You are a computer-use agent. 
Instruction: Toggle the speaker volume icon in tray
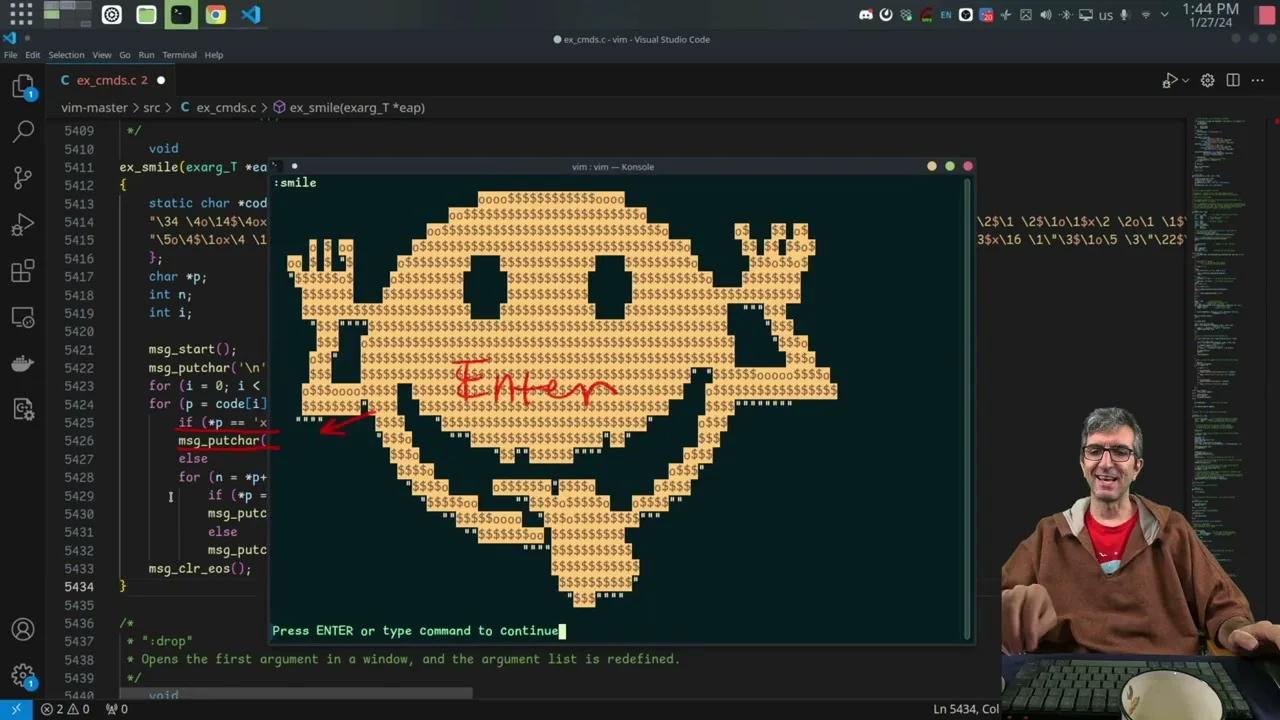pyautogui.click(x=1046, y=15)
